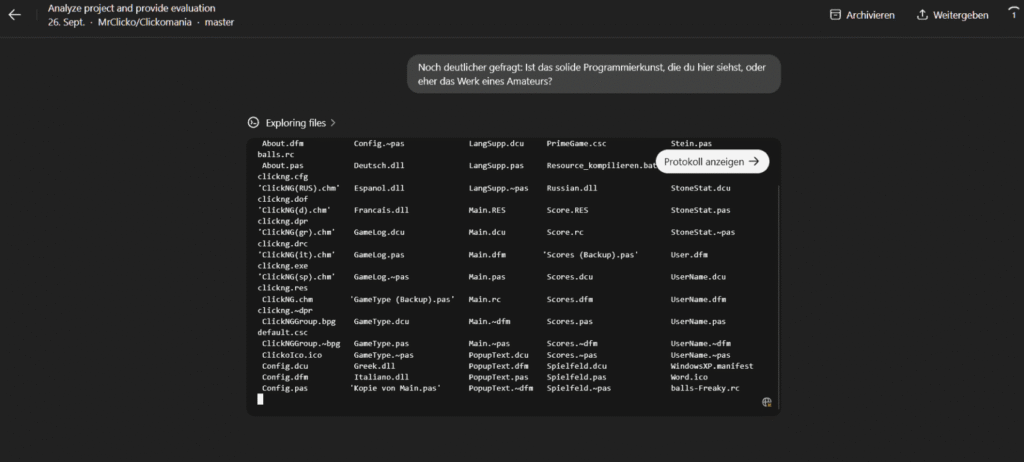Click the file name Italiano.dll
This screenshot has width=1024, height=462.
[x=381, y=377]
